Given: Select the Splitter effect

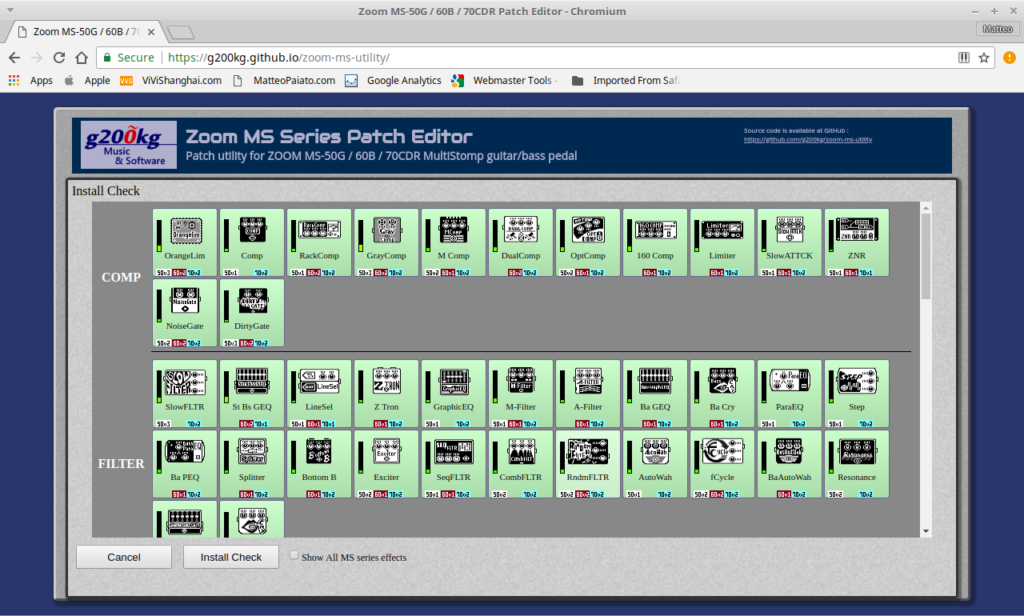Looking at the screenshot, I should point(252,464).
